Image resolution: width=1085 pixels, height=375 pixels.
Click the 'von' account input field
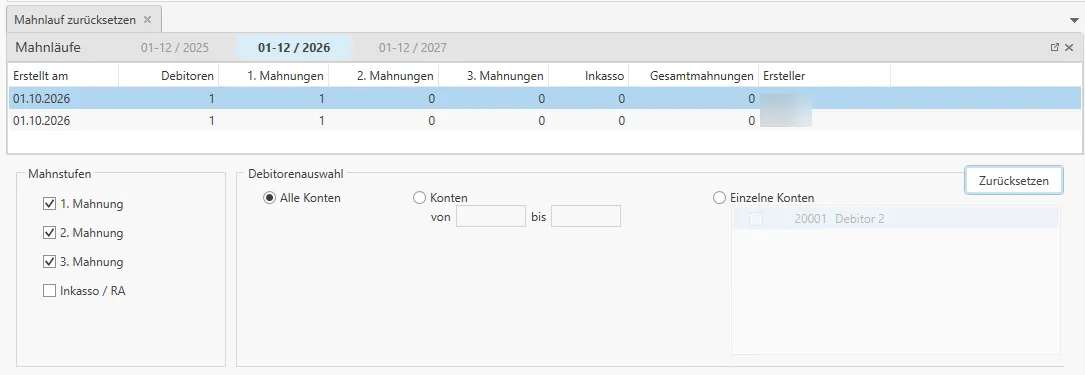click(491, 217)
